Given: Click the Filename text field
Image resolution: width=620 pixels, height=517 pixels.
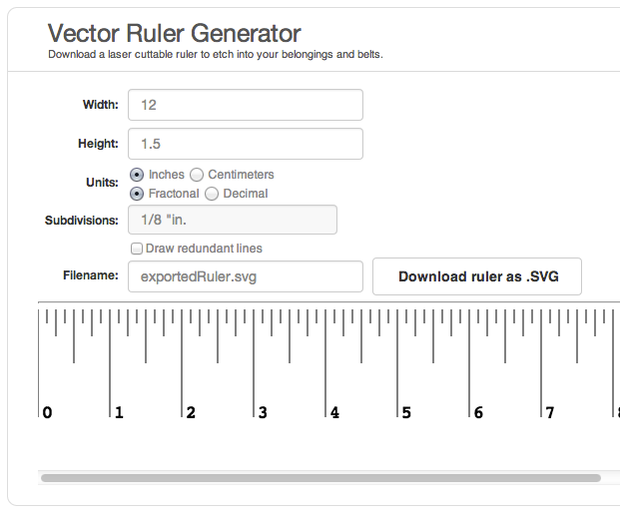Looking at the screenshot, I should tap(245, 277).
